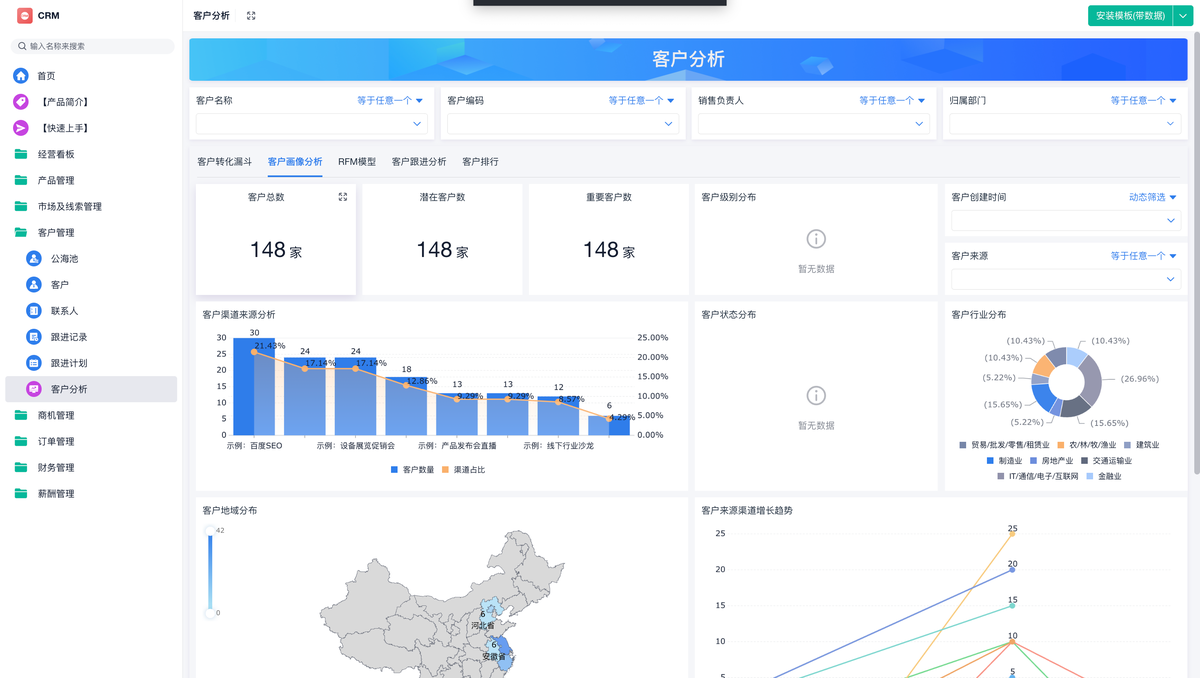Select the 客户 person icon
Screen dimensions: 1200x678
pyautogui.click(x=34, y=285)
